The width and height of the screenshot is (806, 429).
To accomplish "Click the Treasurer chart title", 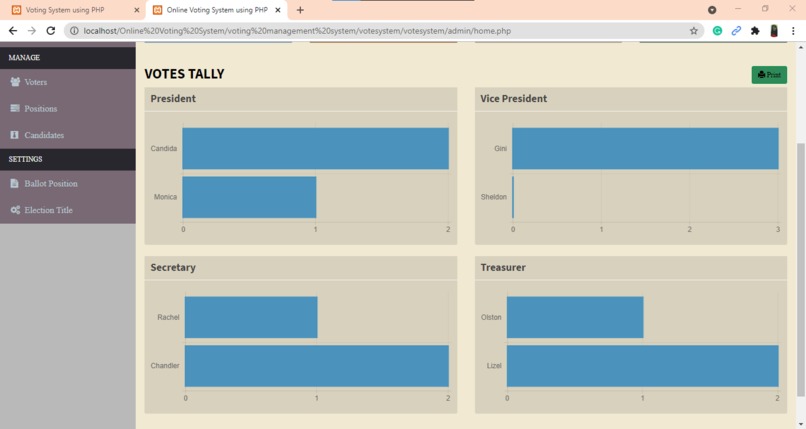I will point(503,268).
